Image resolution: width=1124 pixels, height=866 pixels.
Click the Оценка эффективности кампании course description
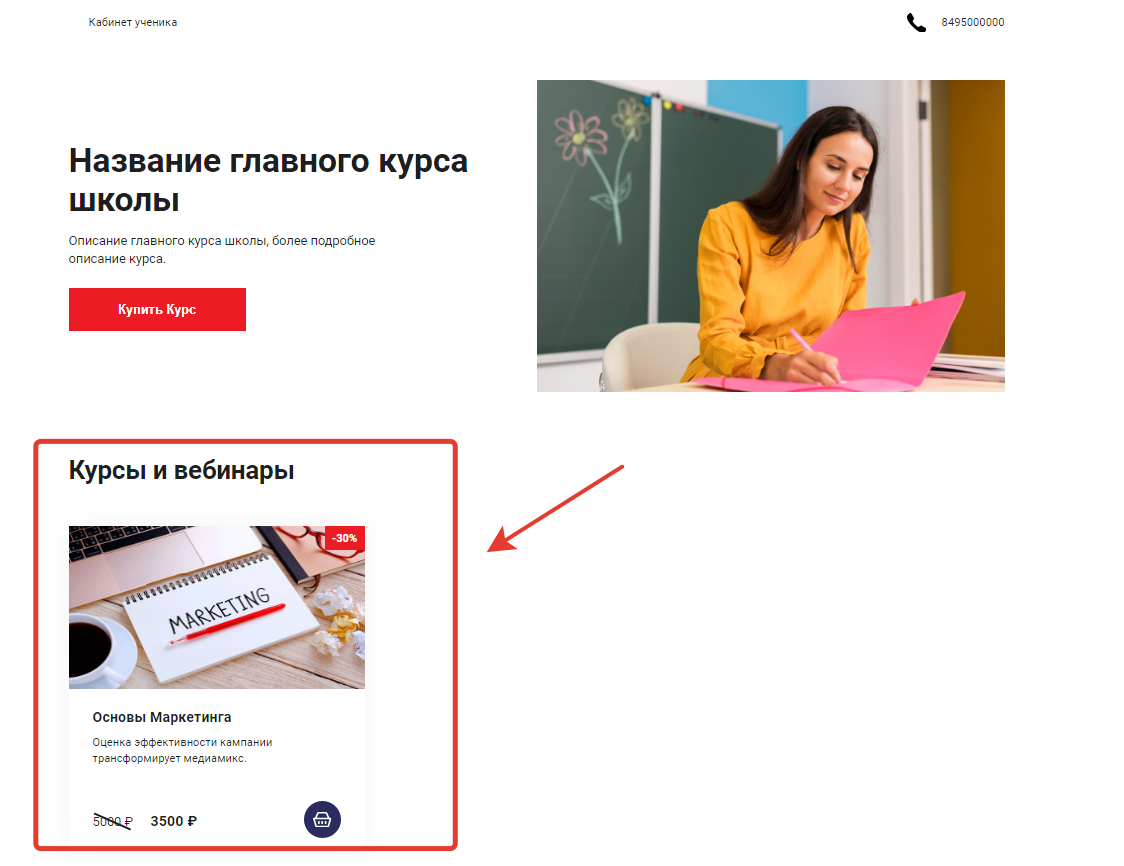(x=182, y=750)
